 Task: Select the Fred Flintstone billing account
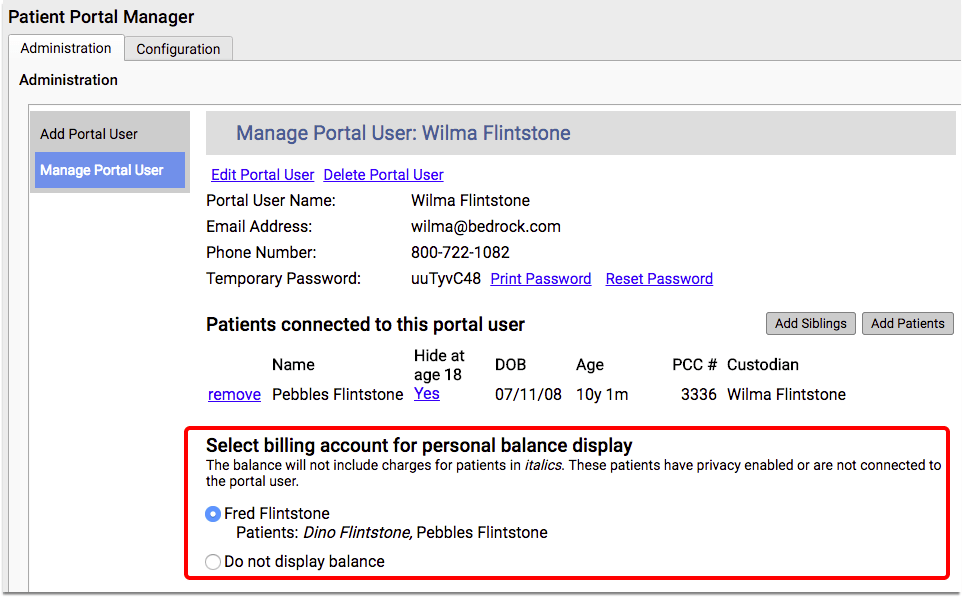pos(212,513)
